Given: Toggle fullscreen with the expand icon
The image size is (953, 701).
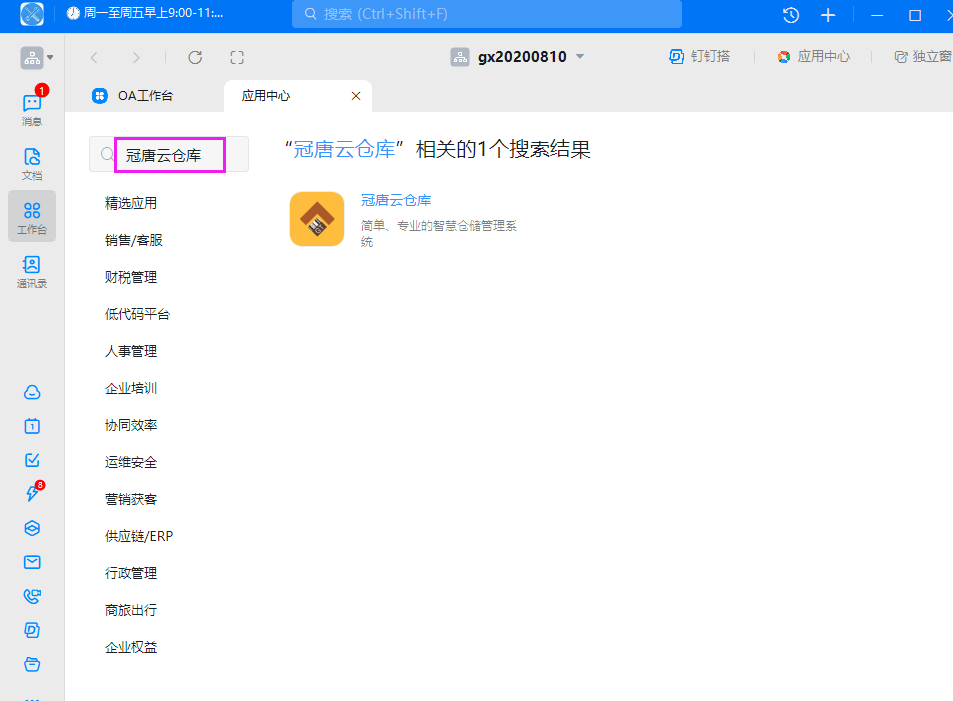Looking at the screenshot, I should [237, 57].
